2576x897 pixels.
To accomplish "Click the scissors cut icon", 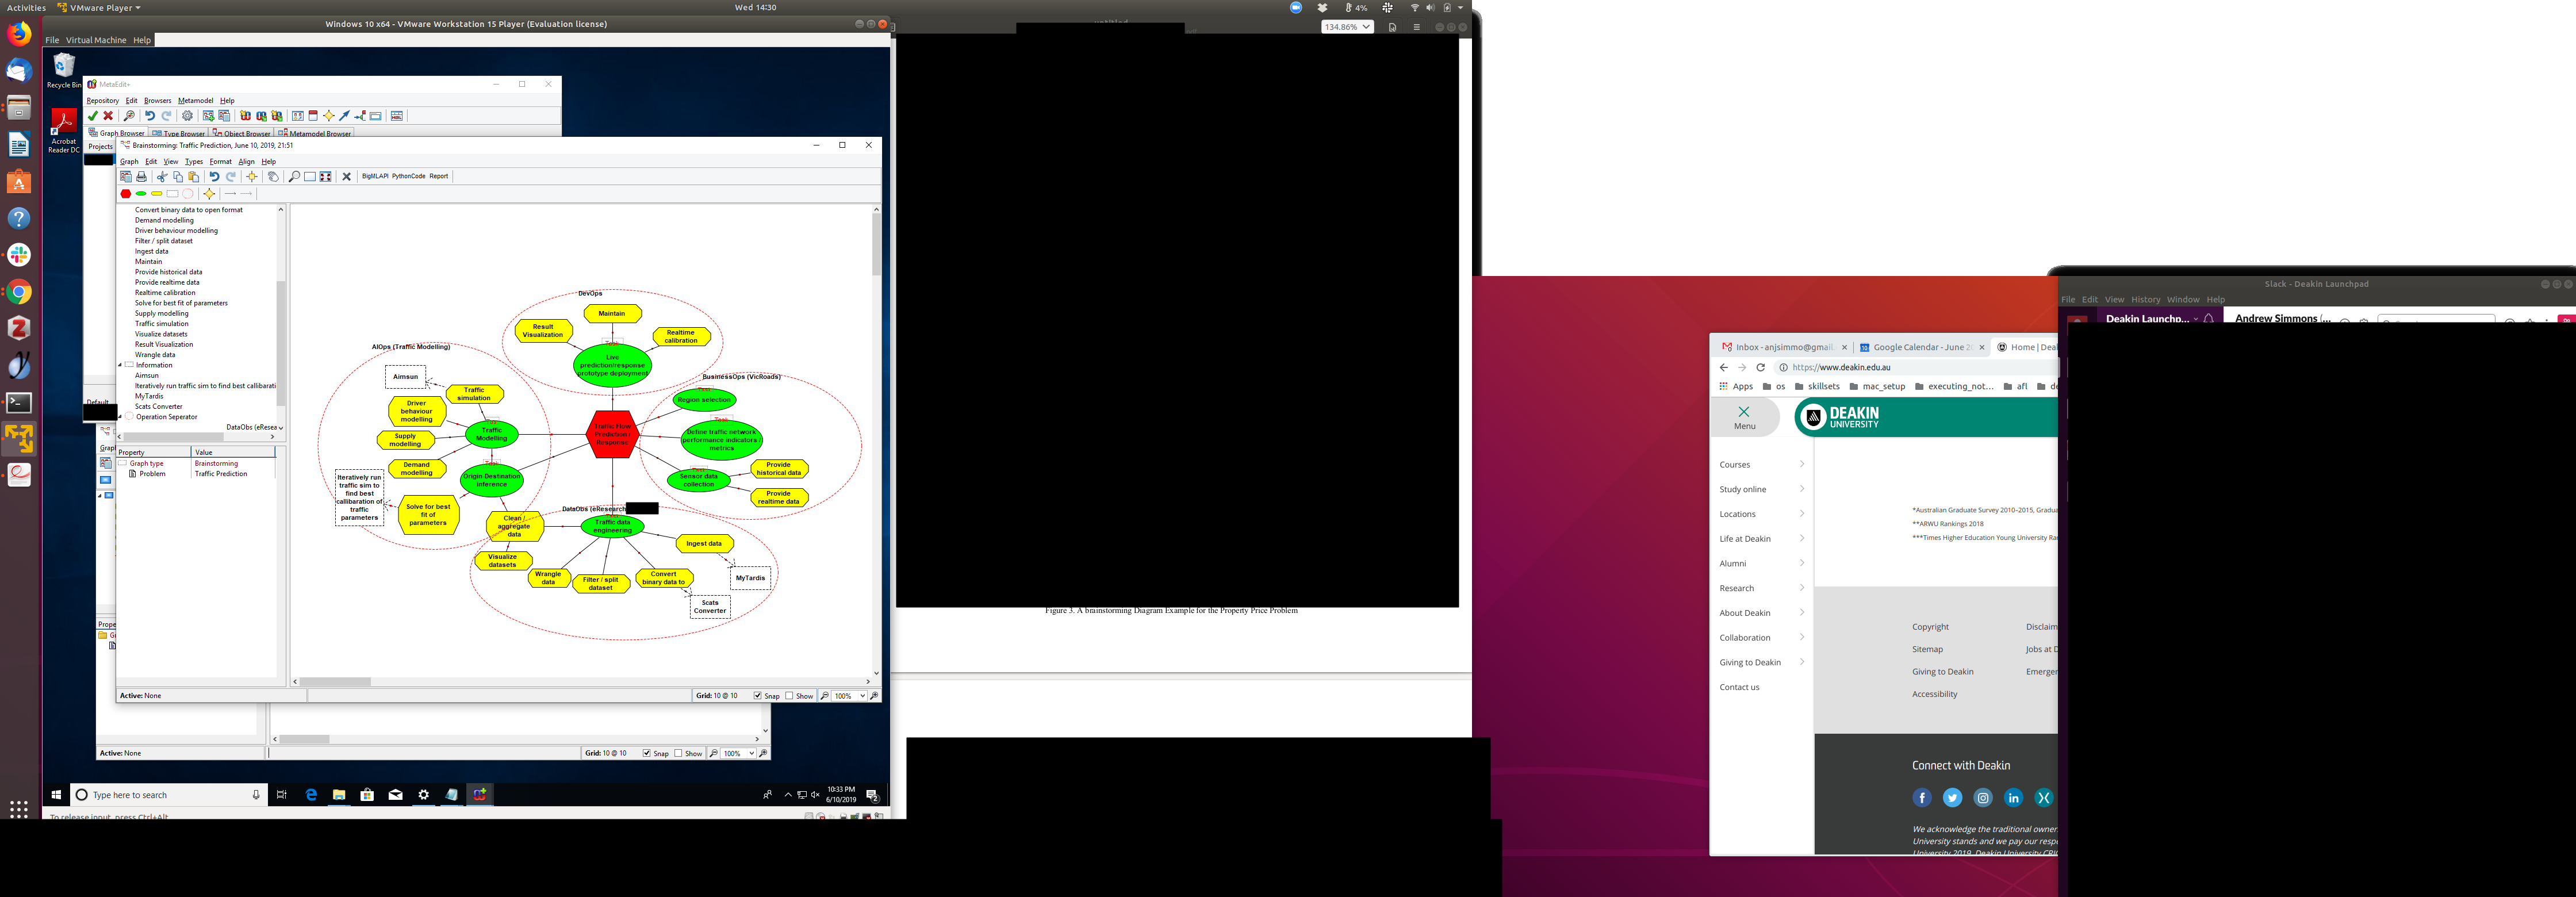I will coord(162,177).
